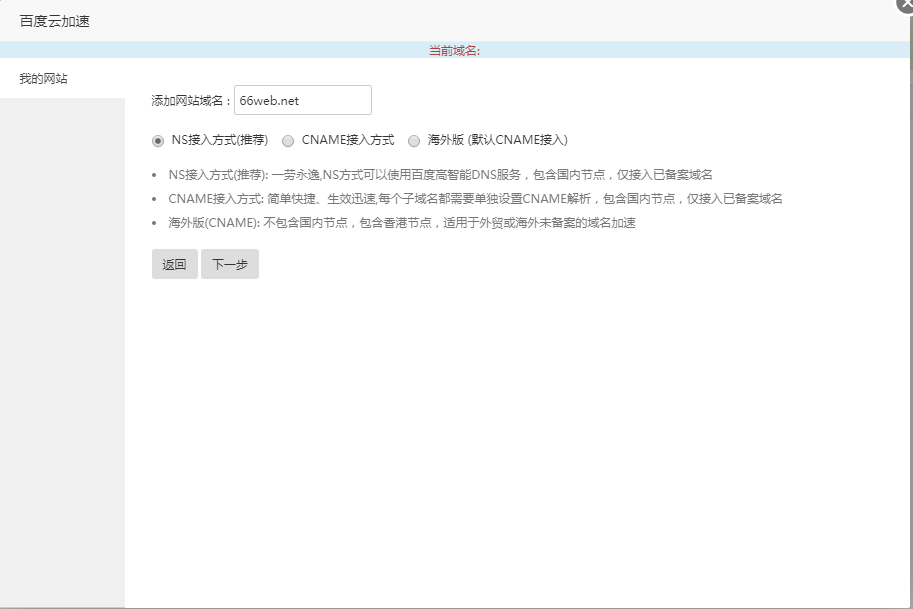The height and width of the screenshot is (609, 913).
Task: Click the 海外版(CNAME) description bullet text
Action: 402,222
